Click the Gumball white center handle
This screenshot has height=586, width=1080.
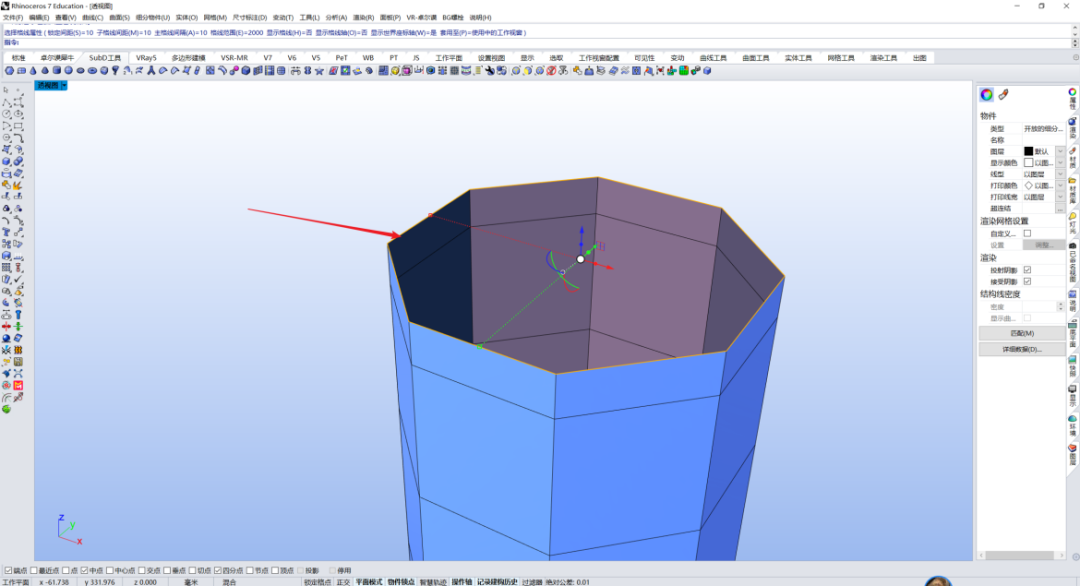[x=581, y=259]
